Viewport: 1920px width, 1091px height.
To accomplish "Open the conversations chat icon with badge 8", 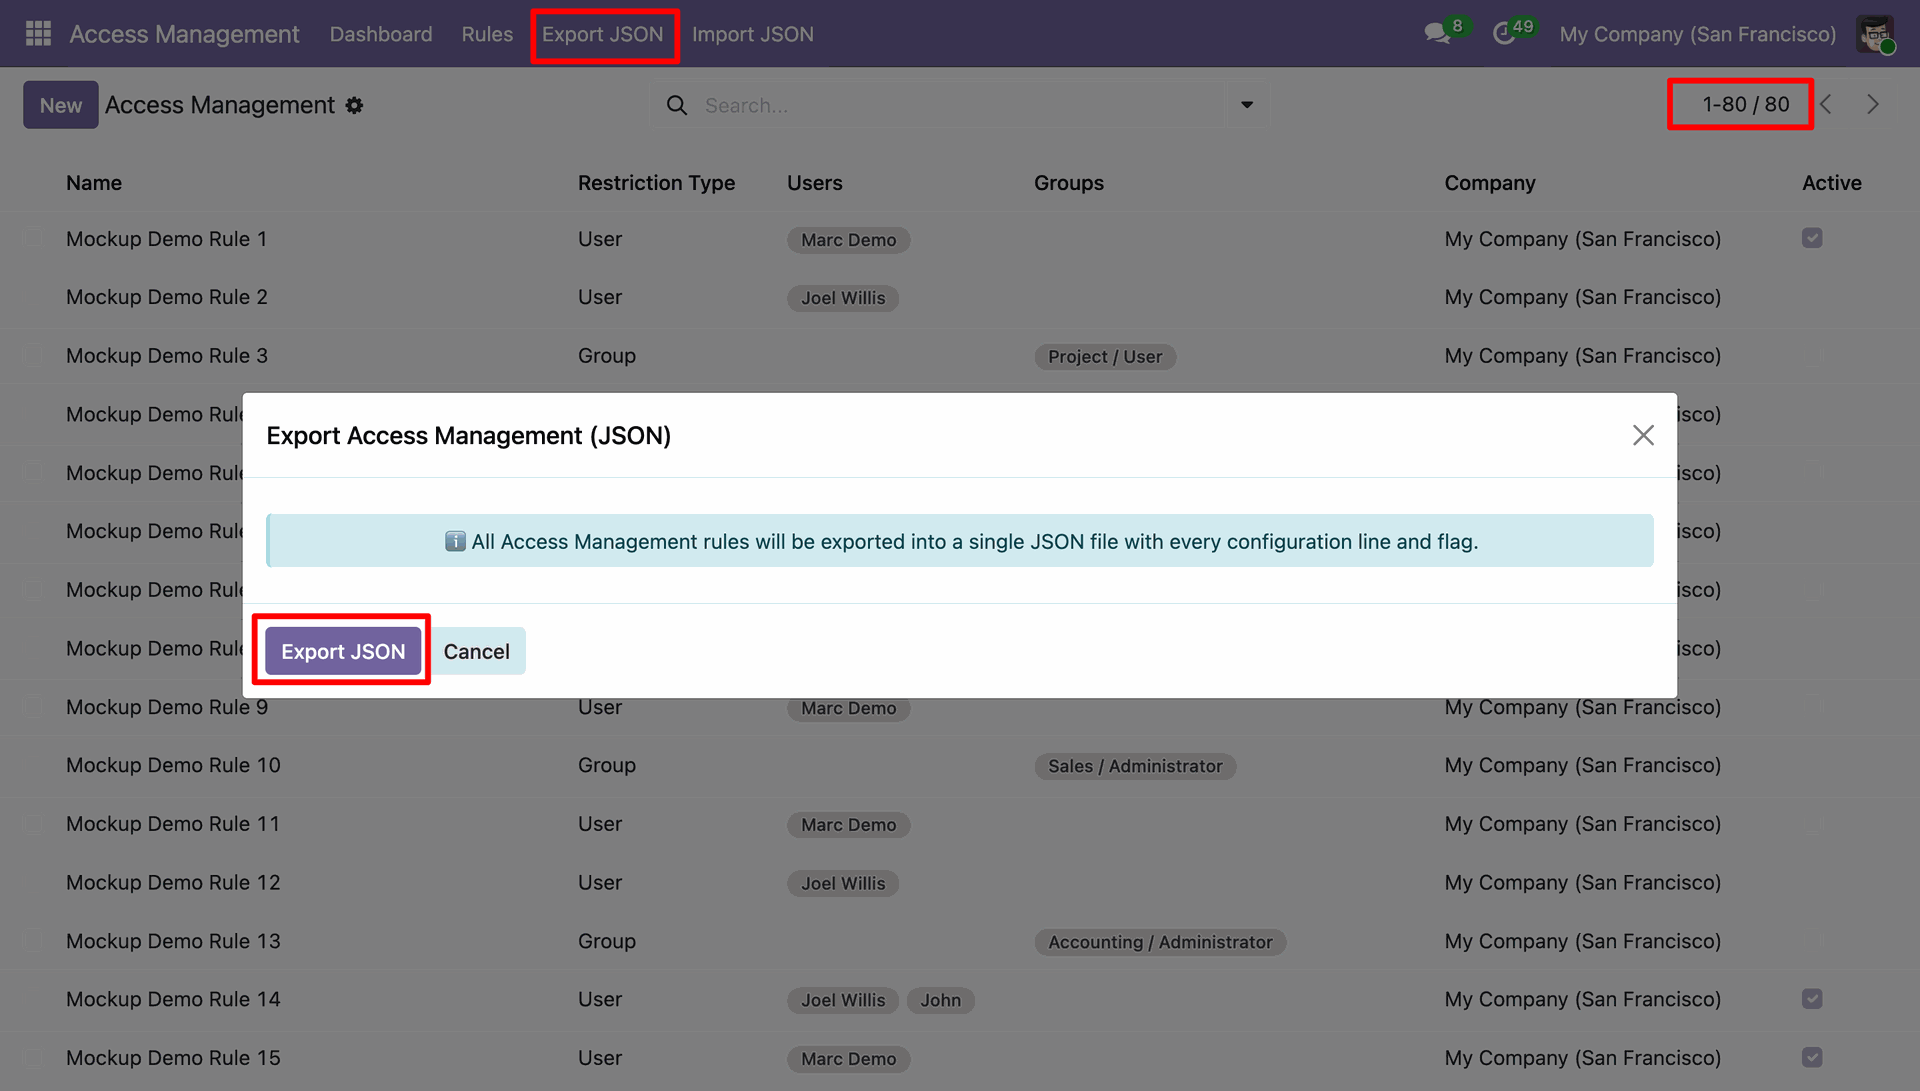I will tap(1438, 34).
